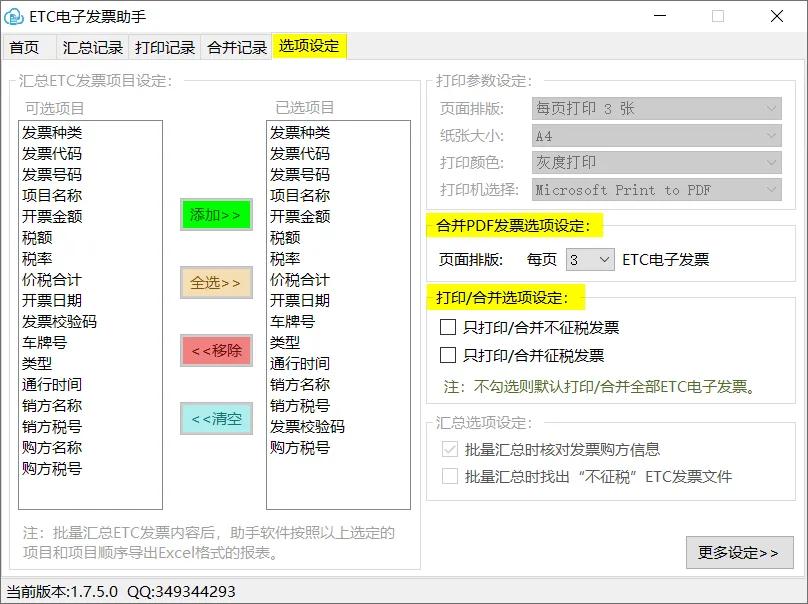This screenshot has height=604, width=808.
Task: Toggle 批量汇总时找出不征税ETC发票文件 checkbox
Action: pyautogui.click(x=450, y=476)
